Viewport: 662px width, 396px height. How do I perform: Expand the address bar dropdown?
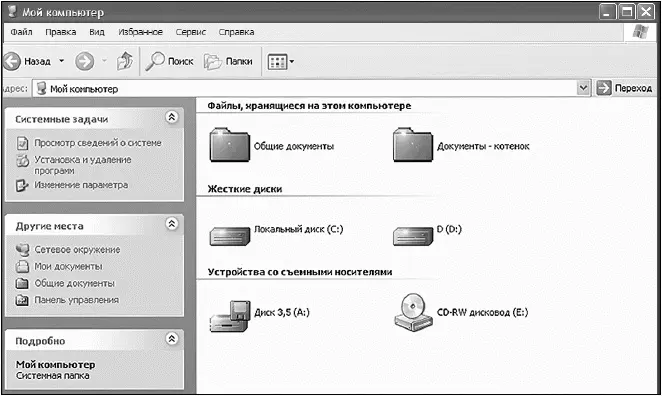click(x=583, y=88)
